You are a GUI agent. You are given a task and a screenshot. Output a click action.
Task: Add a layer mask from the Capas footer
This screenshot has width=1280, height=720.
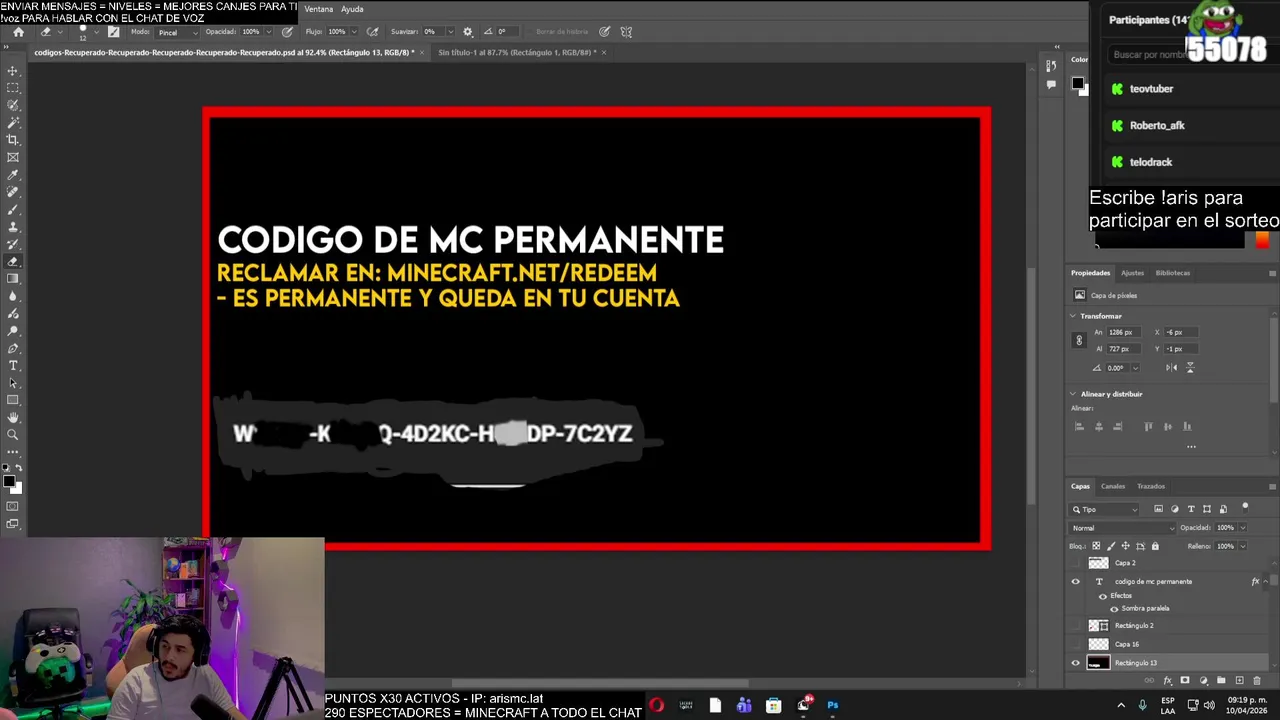click(x=1185, y=680)
